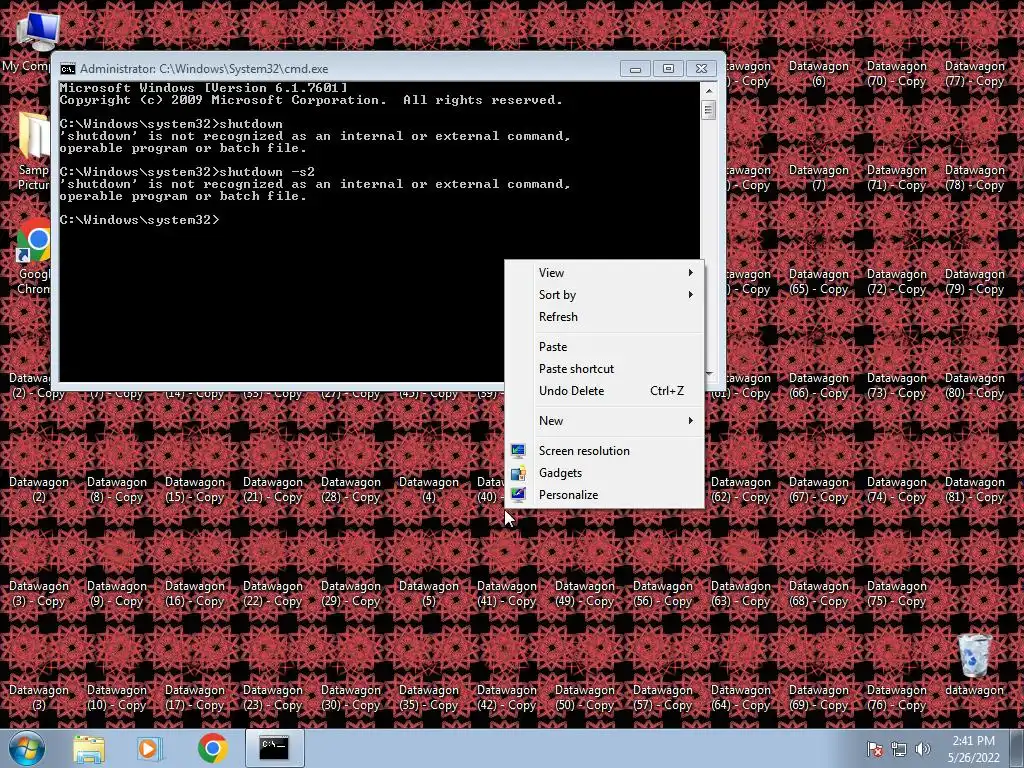The width and height of the screenshot is (1024, 768).
Task: Click the cmd window scroll down arrow
Action: [709, 375]
